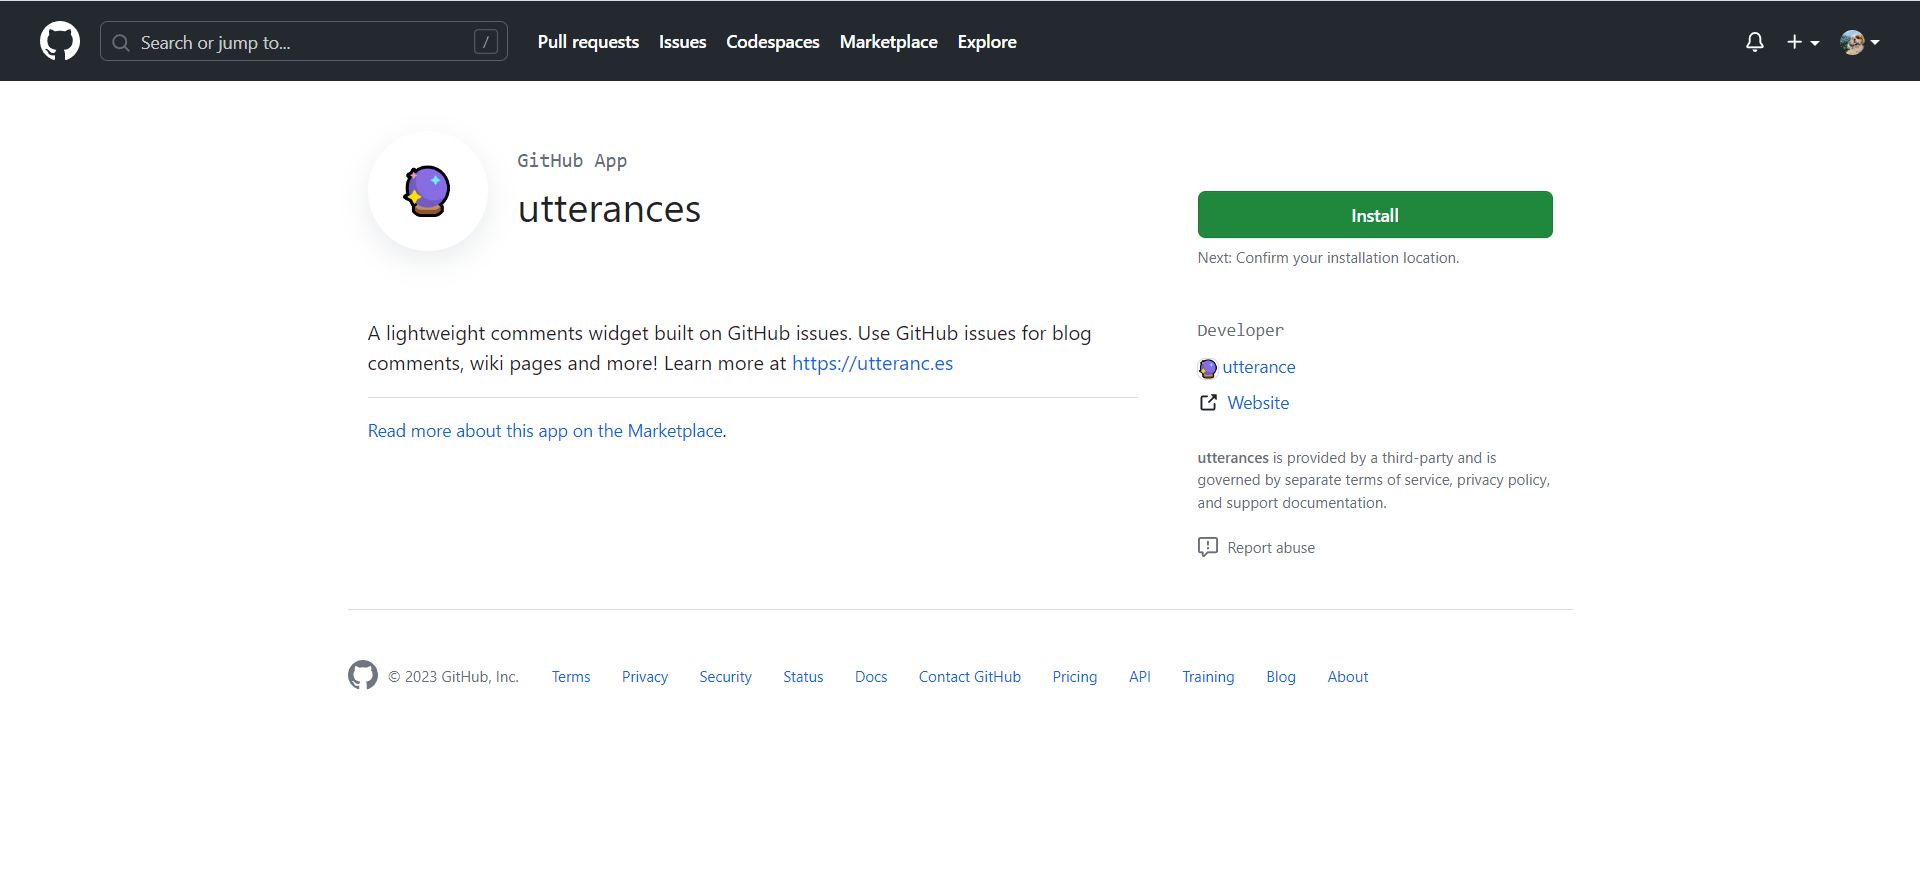1920x892 pixels.
Task: Open Docs in footer
Action: click(x=871, y=677)
